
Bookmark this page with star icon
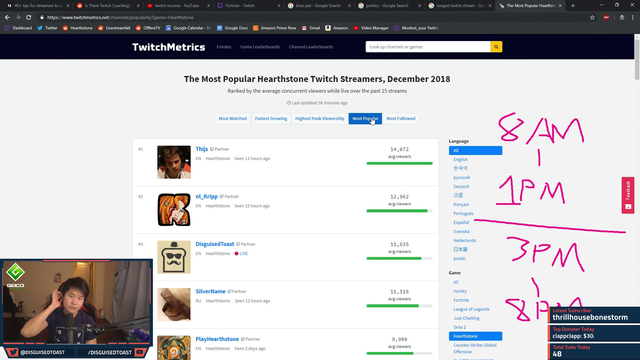(x=592, y=18)
